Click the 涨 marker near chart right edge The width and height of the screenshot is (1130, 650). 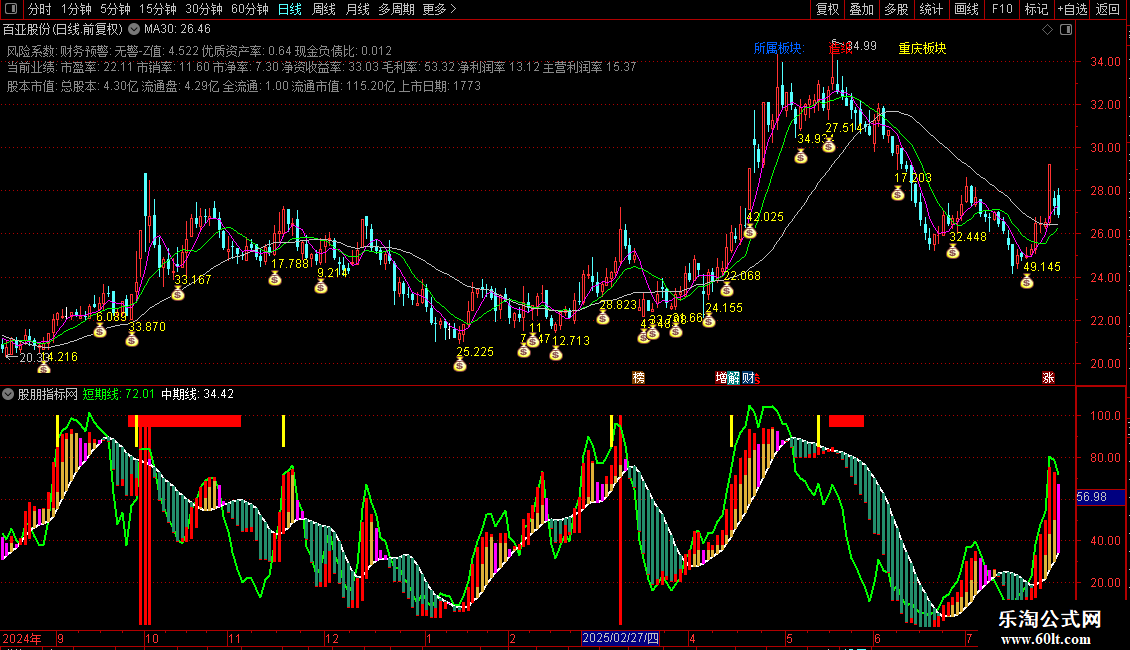(1049, 378)
